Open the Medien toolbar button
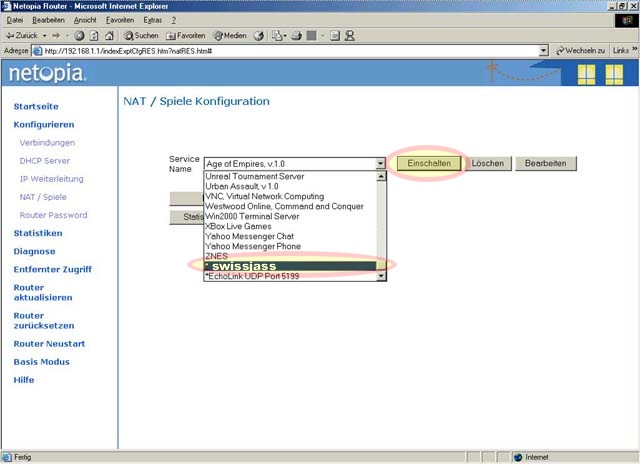Screen dimensions: 640x464 point(230,36)
